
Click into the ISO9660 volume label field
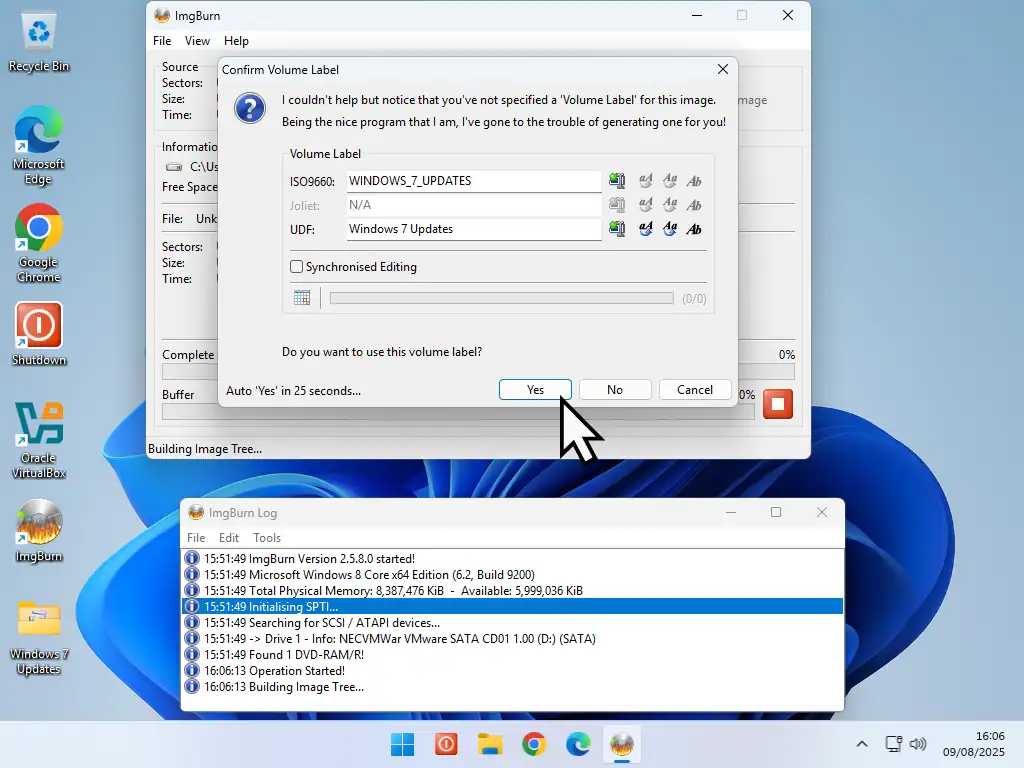pos(473,181)
